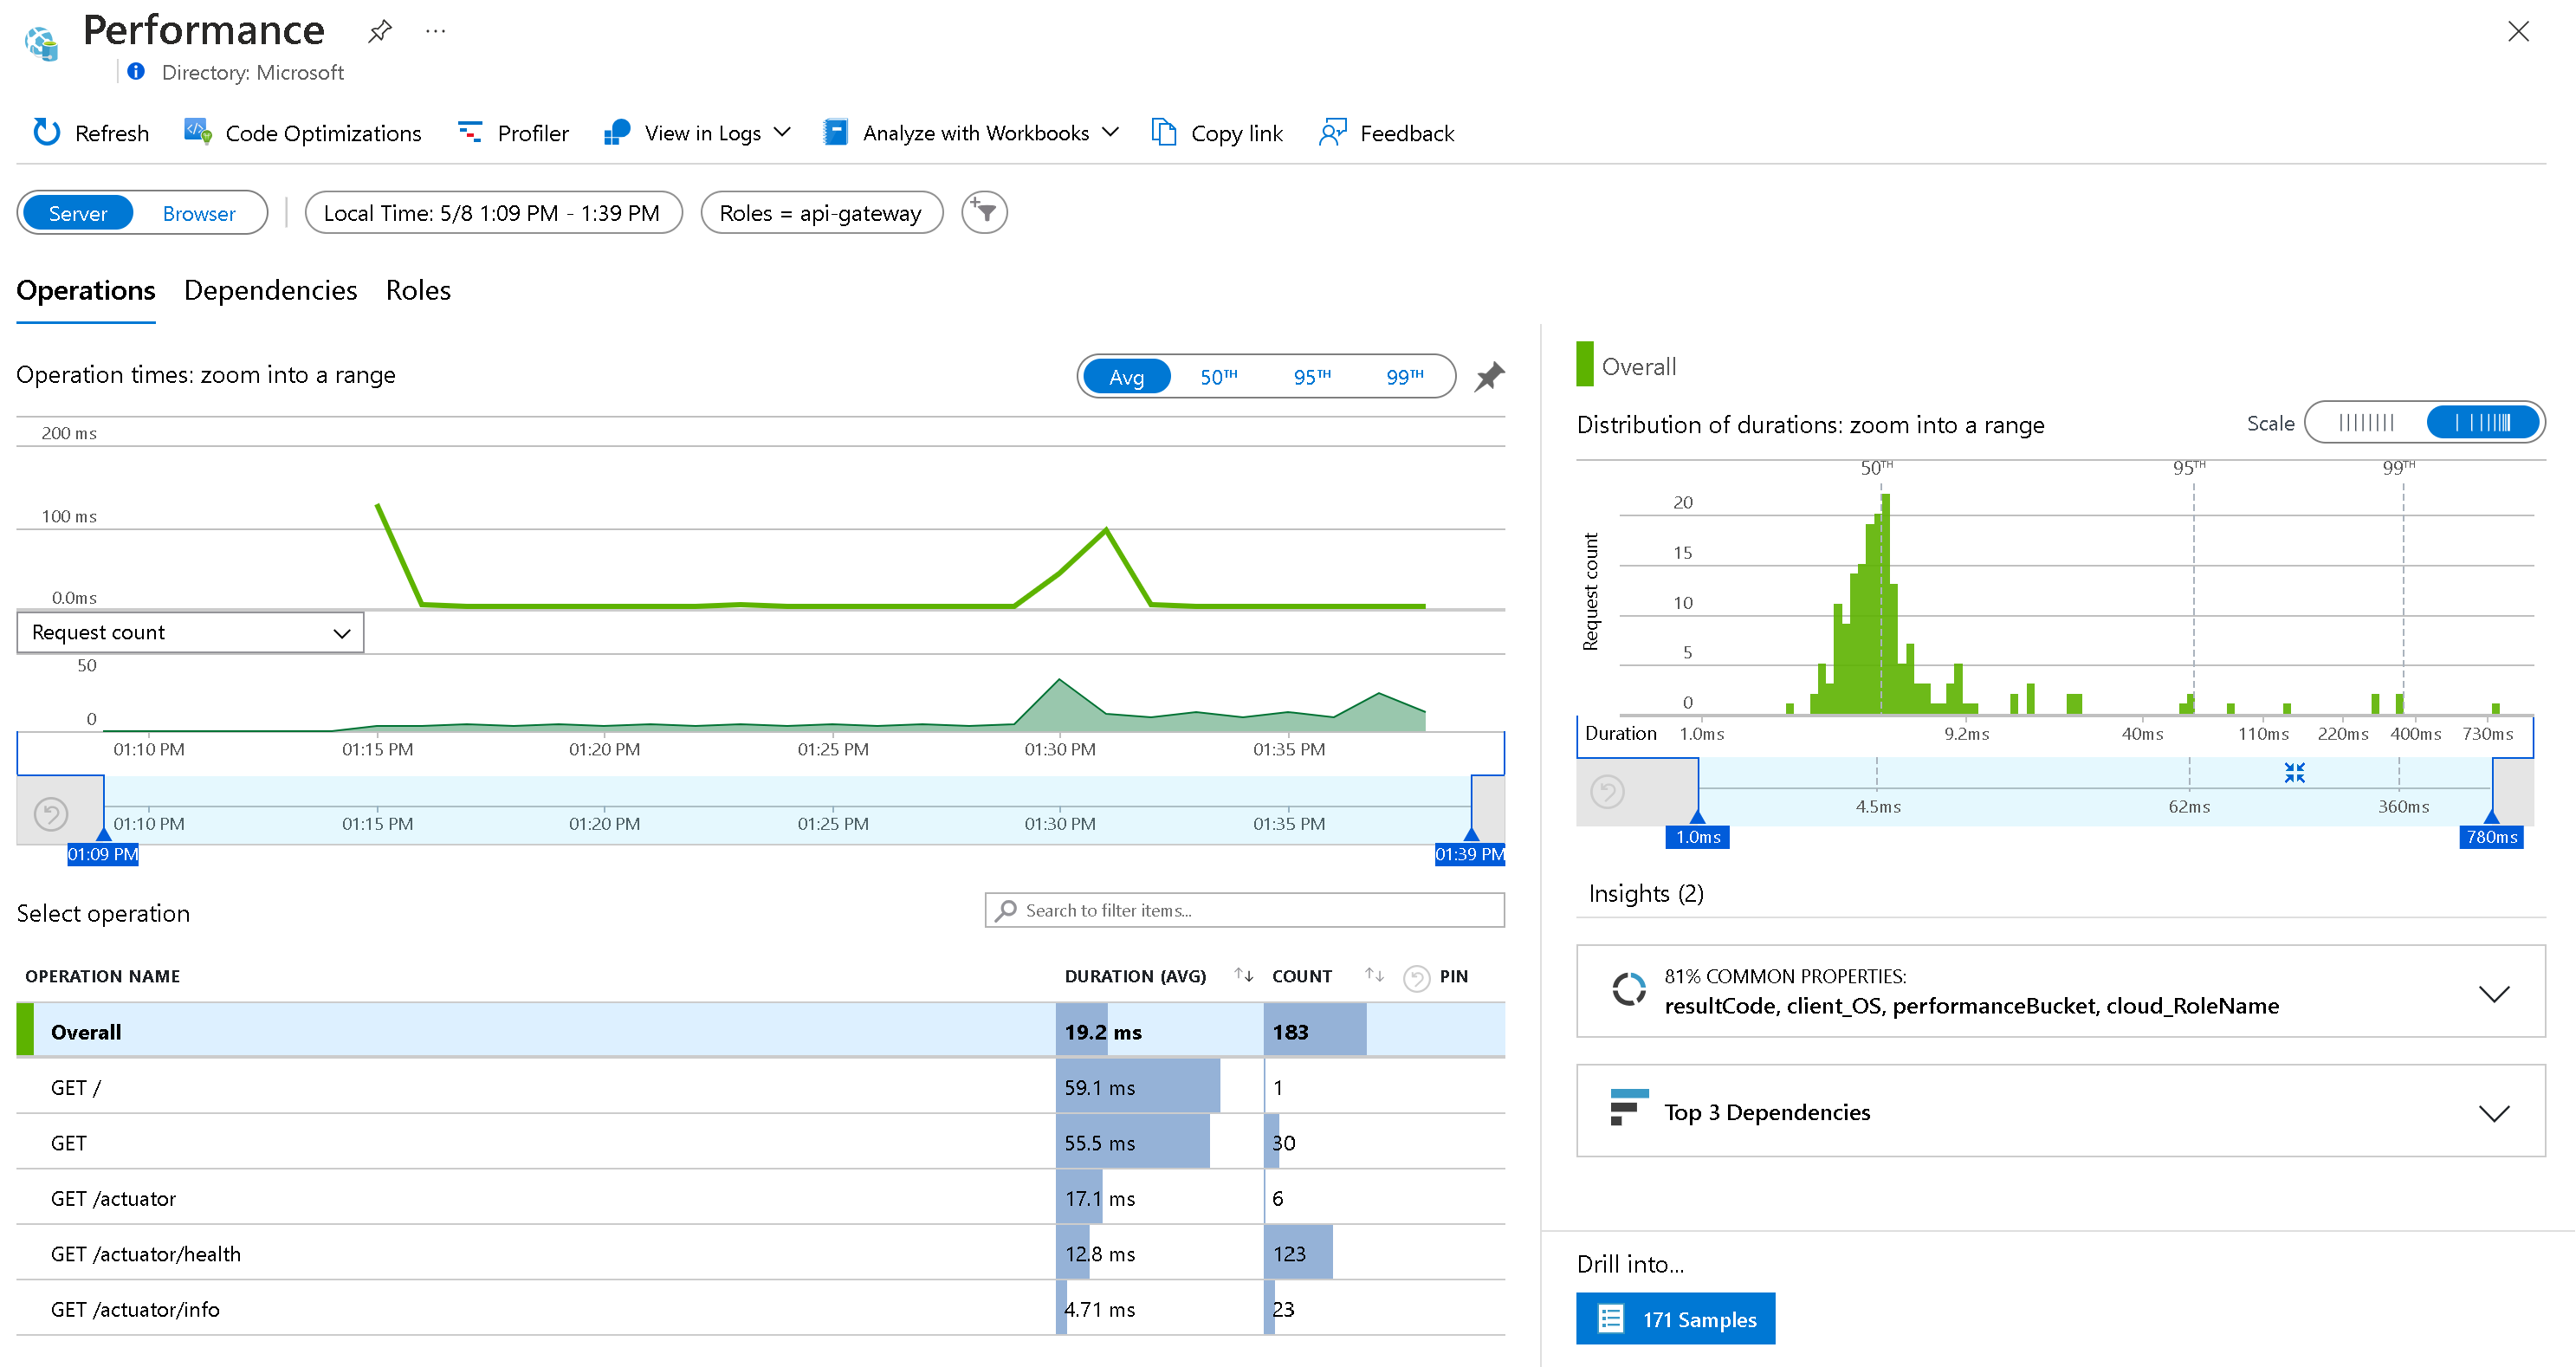The image size is (2576, 1367).
Task: Open the Dependencies tab
Action: coord(270,290)
